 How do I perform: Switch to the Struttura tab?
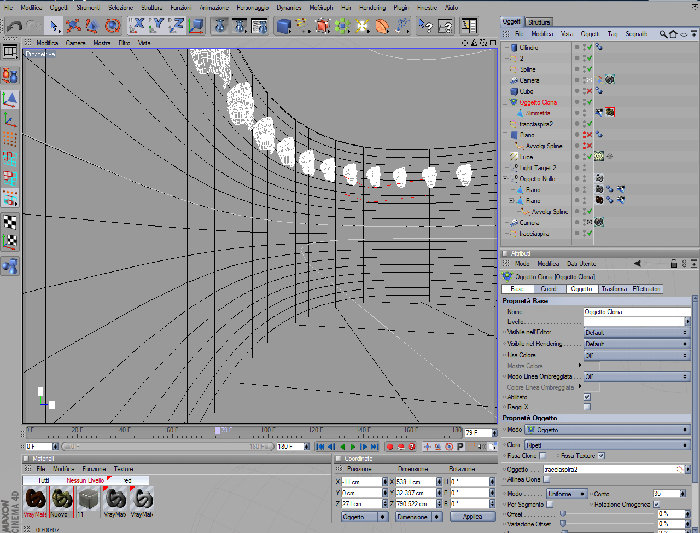[539, 22]
